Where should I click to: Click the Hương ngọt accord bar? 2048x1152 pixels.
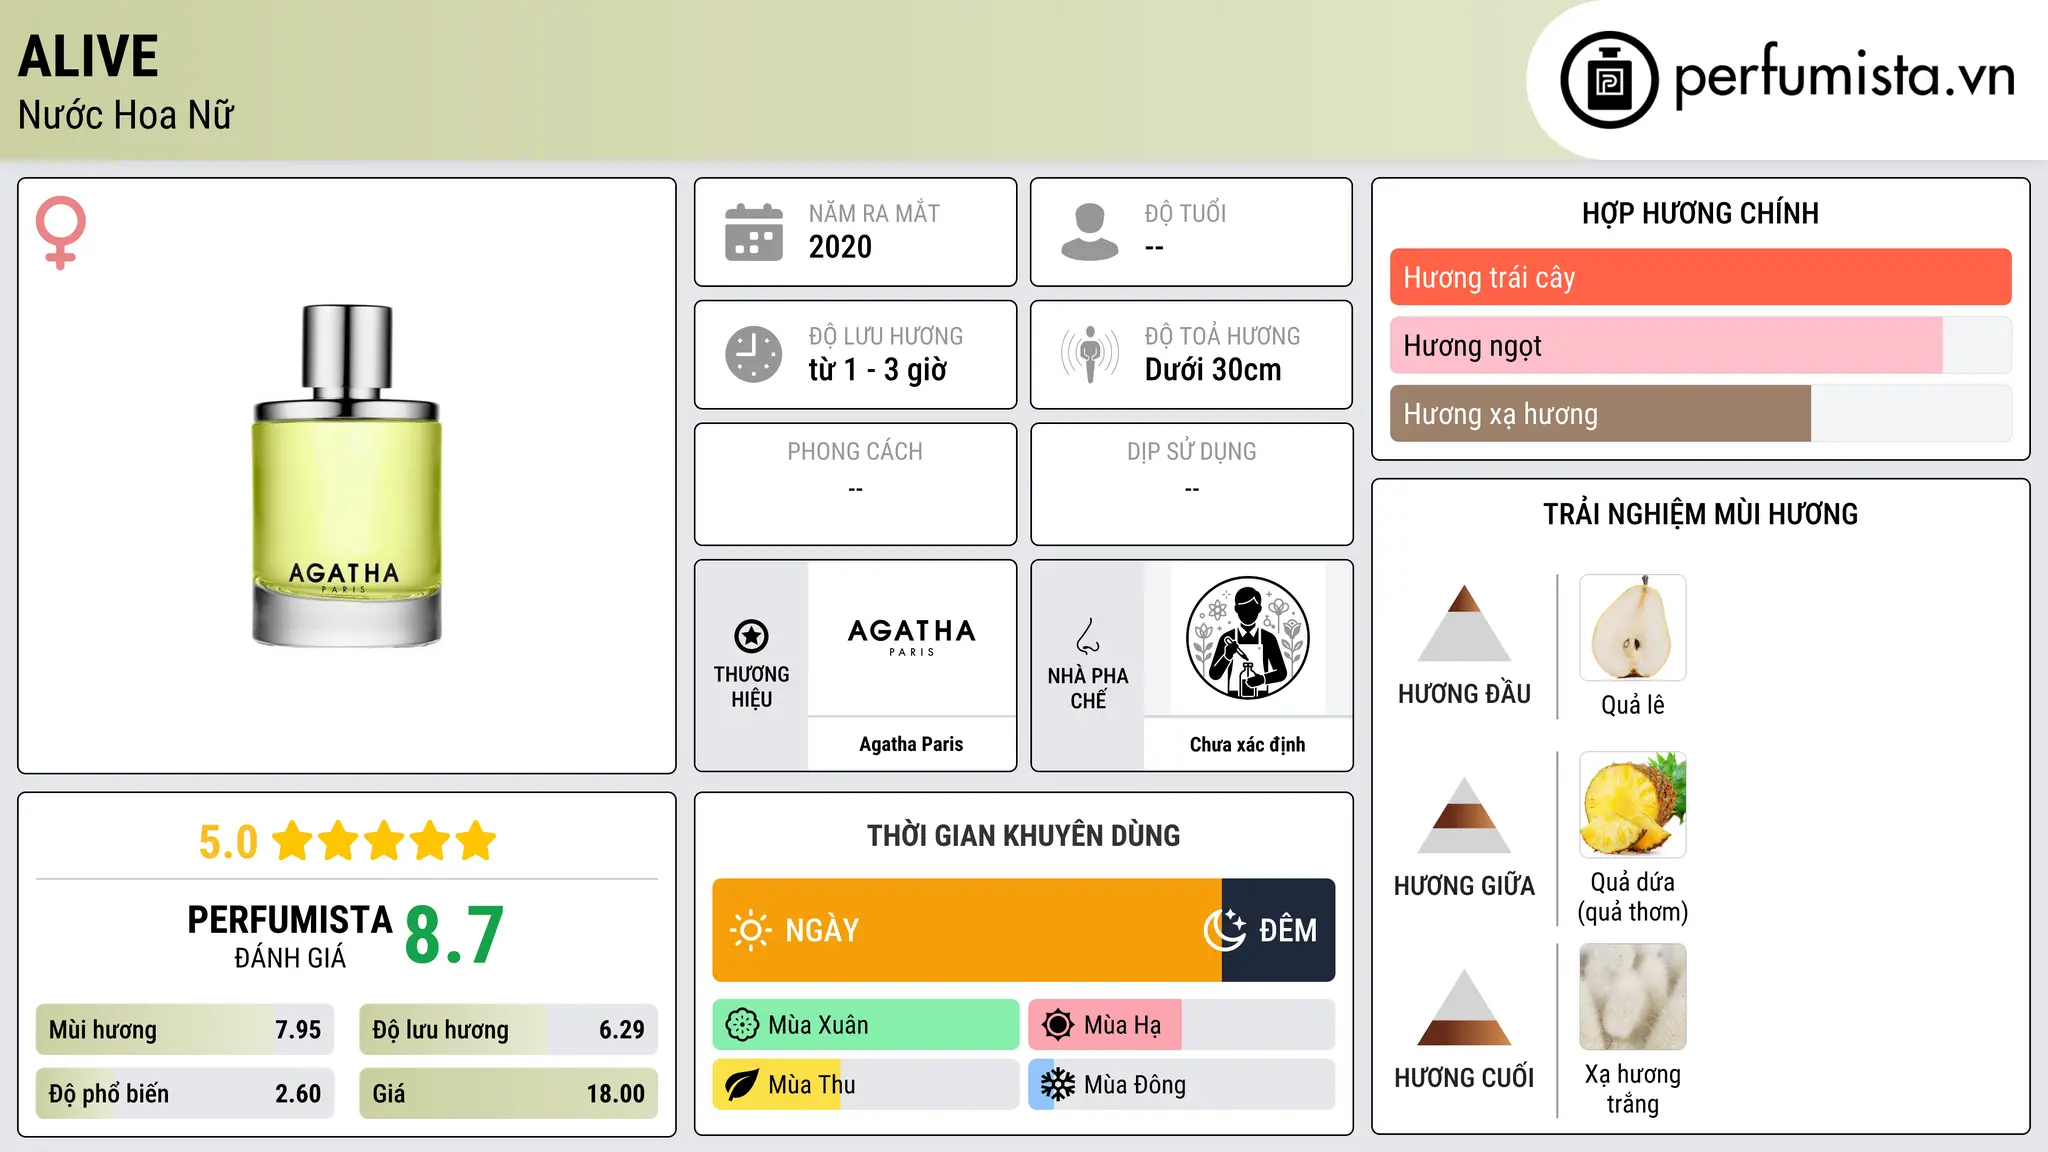1700,346
